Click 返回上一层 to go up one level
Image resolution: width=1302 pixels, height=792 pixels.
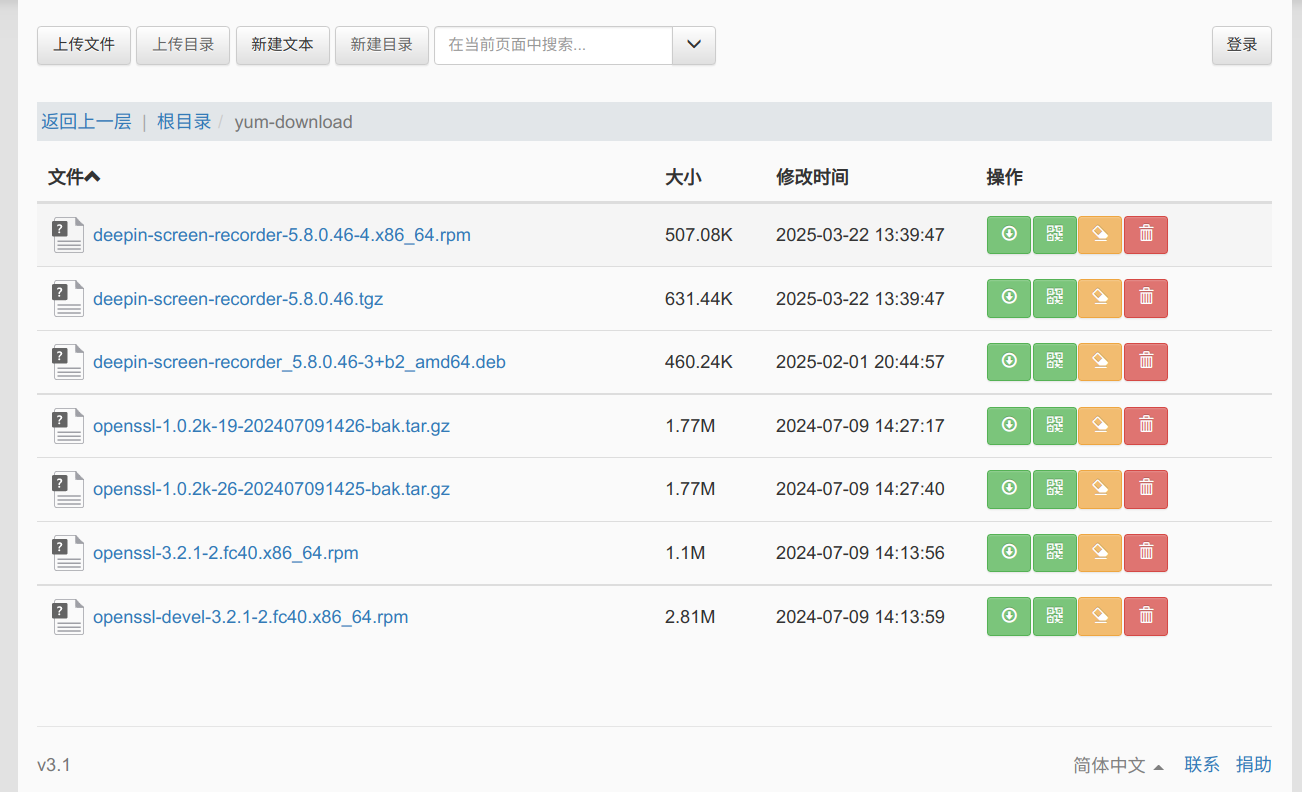(86, 122)
